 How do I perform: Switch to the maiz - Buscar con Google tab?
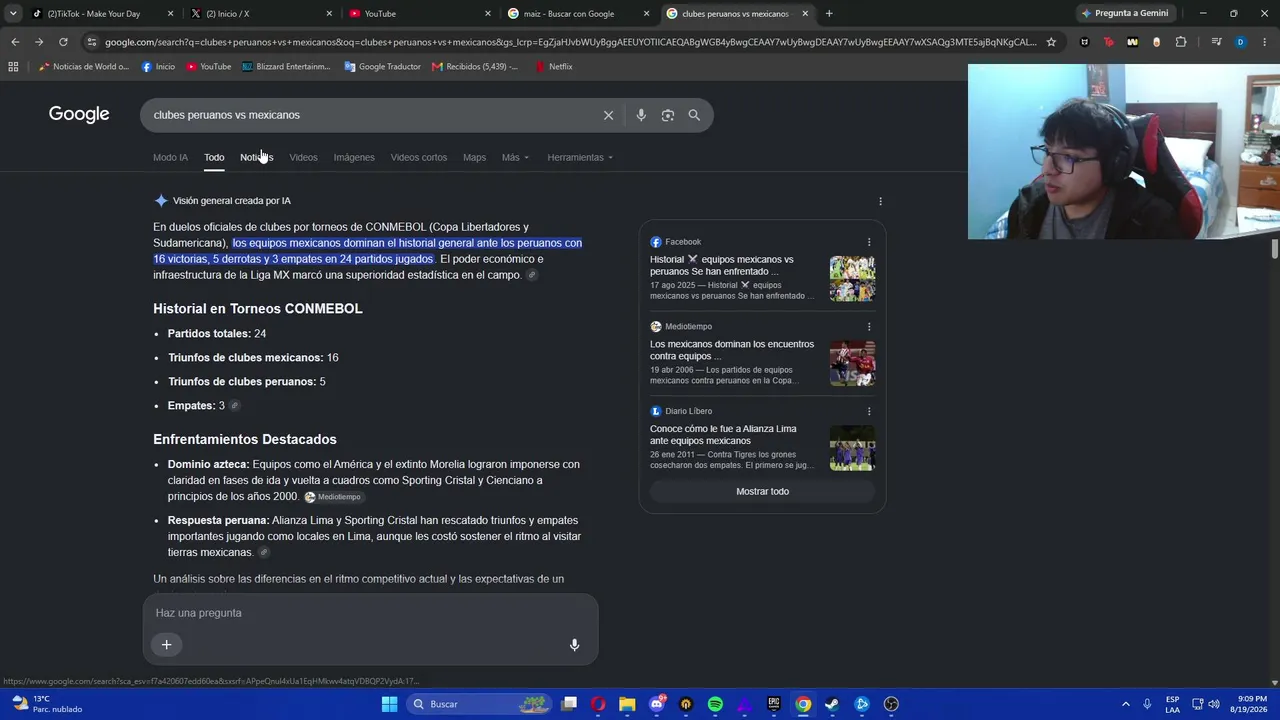pos(578,14)
